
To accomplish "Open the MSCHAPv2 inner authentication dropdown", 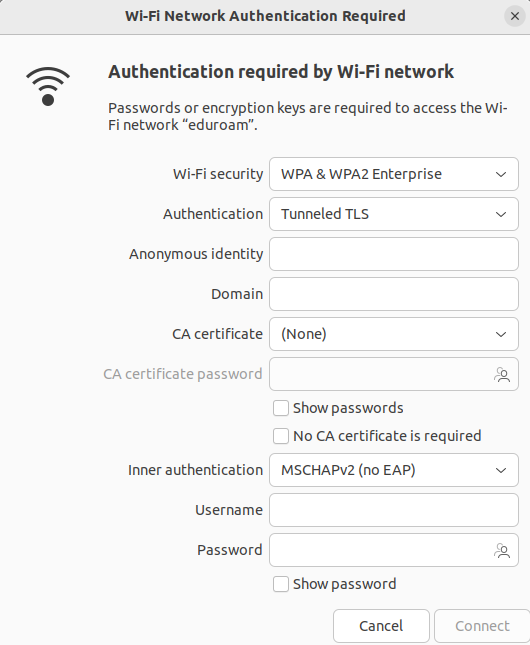I will (x=394, y=470).
